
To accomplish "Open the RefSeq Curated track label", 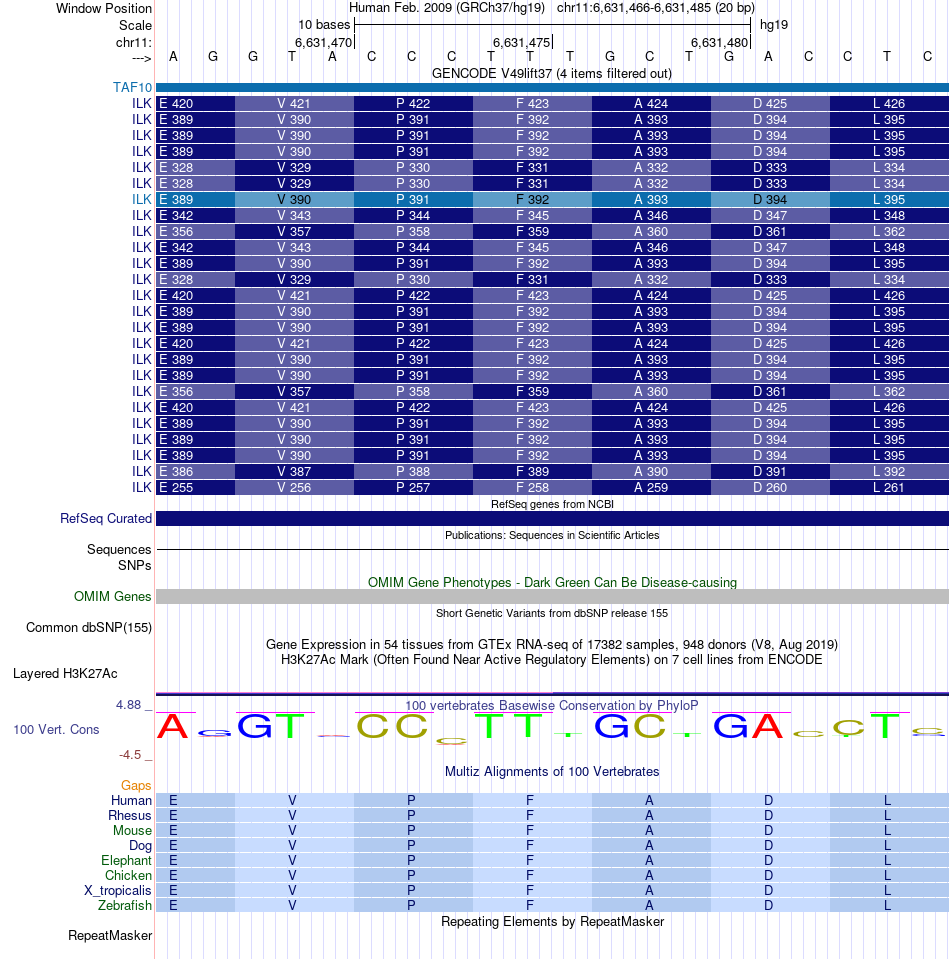I will (106, 519).
